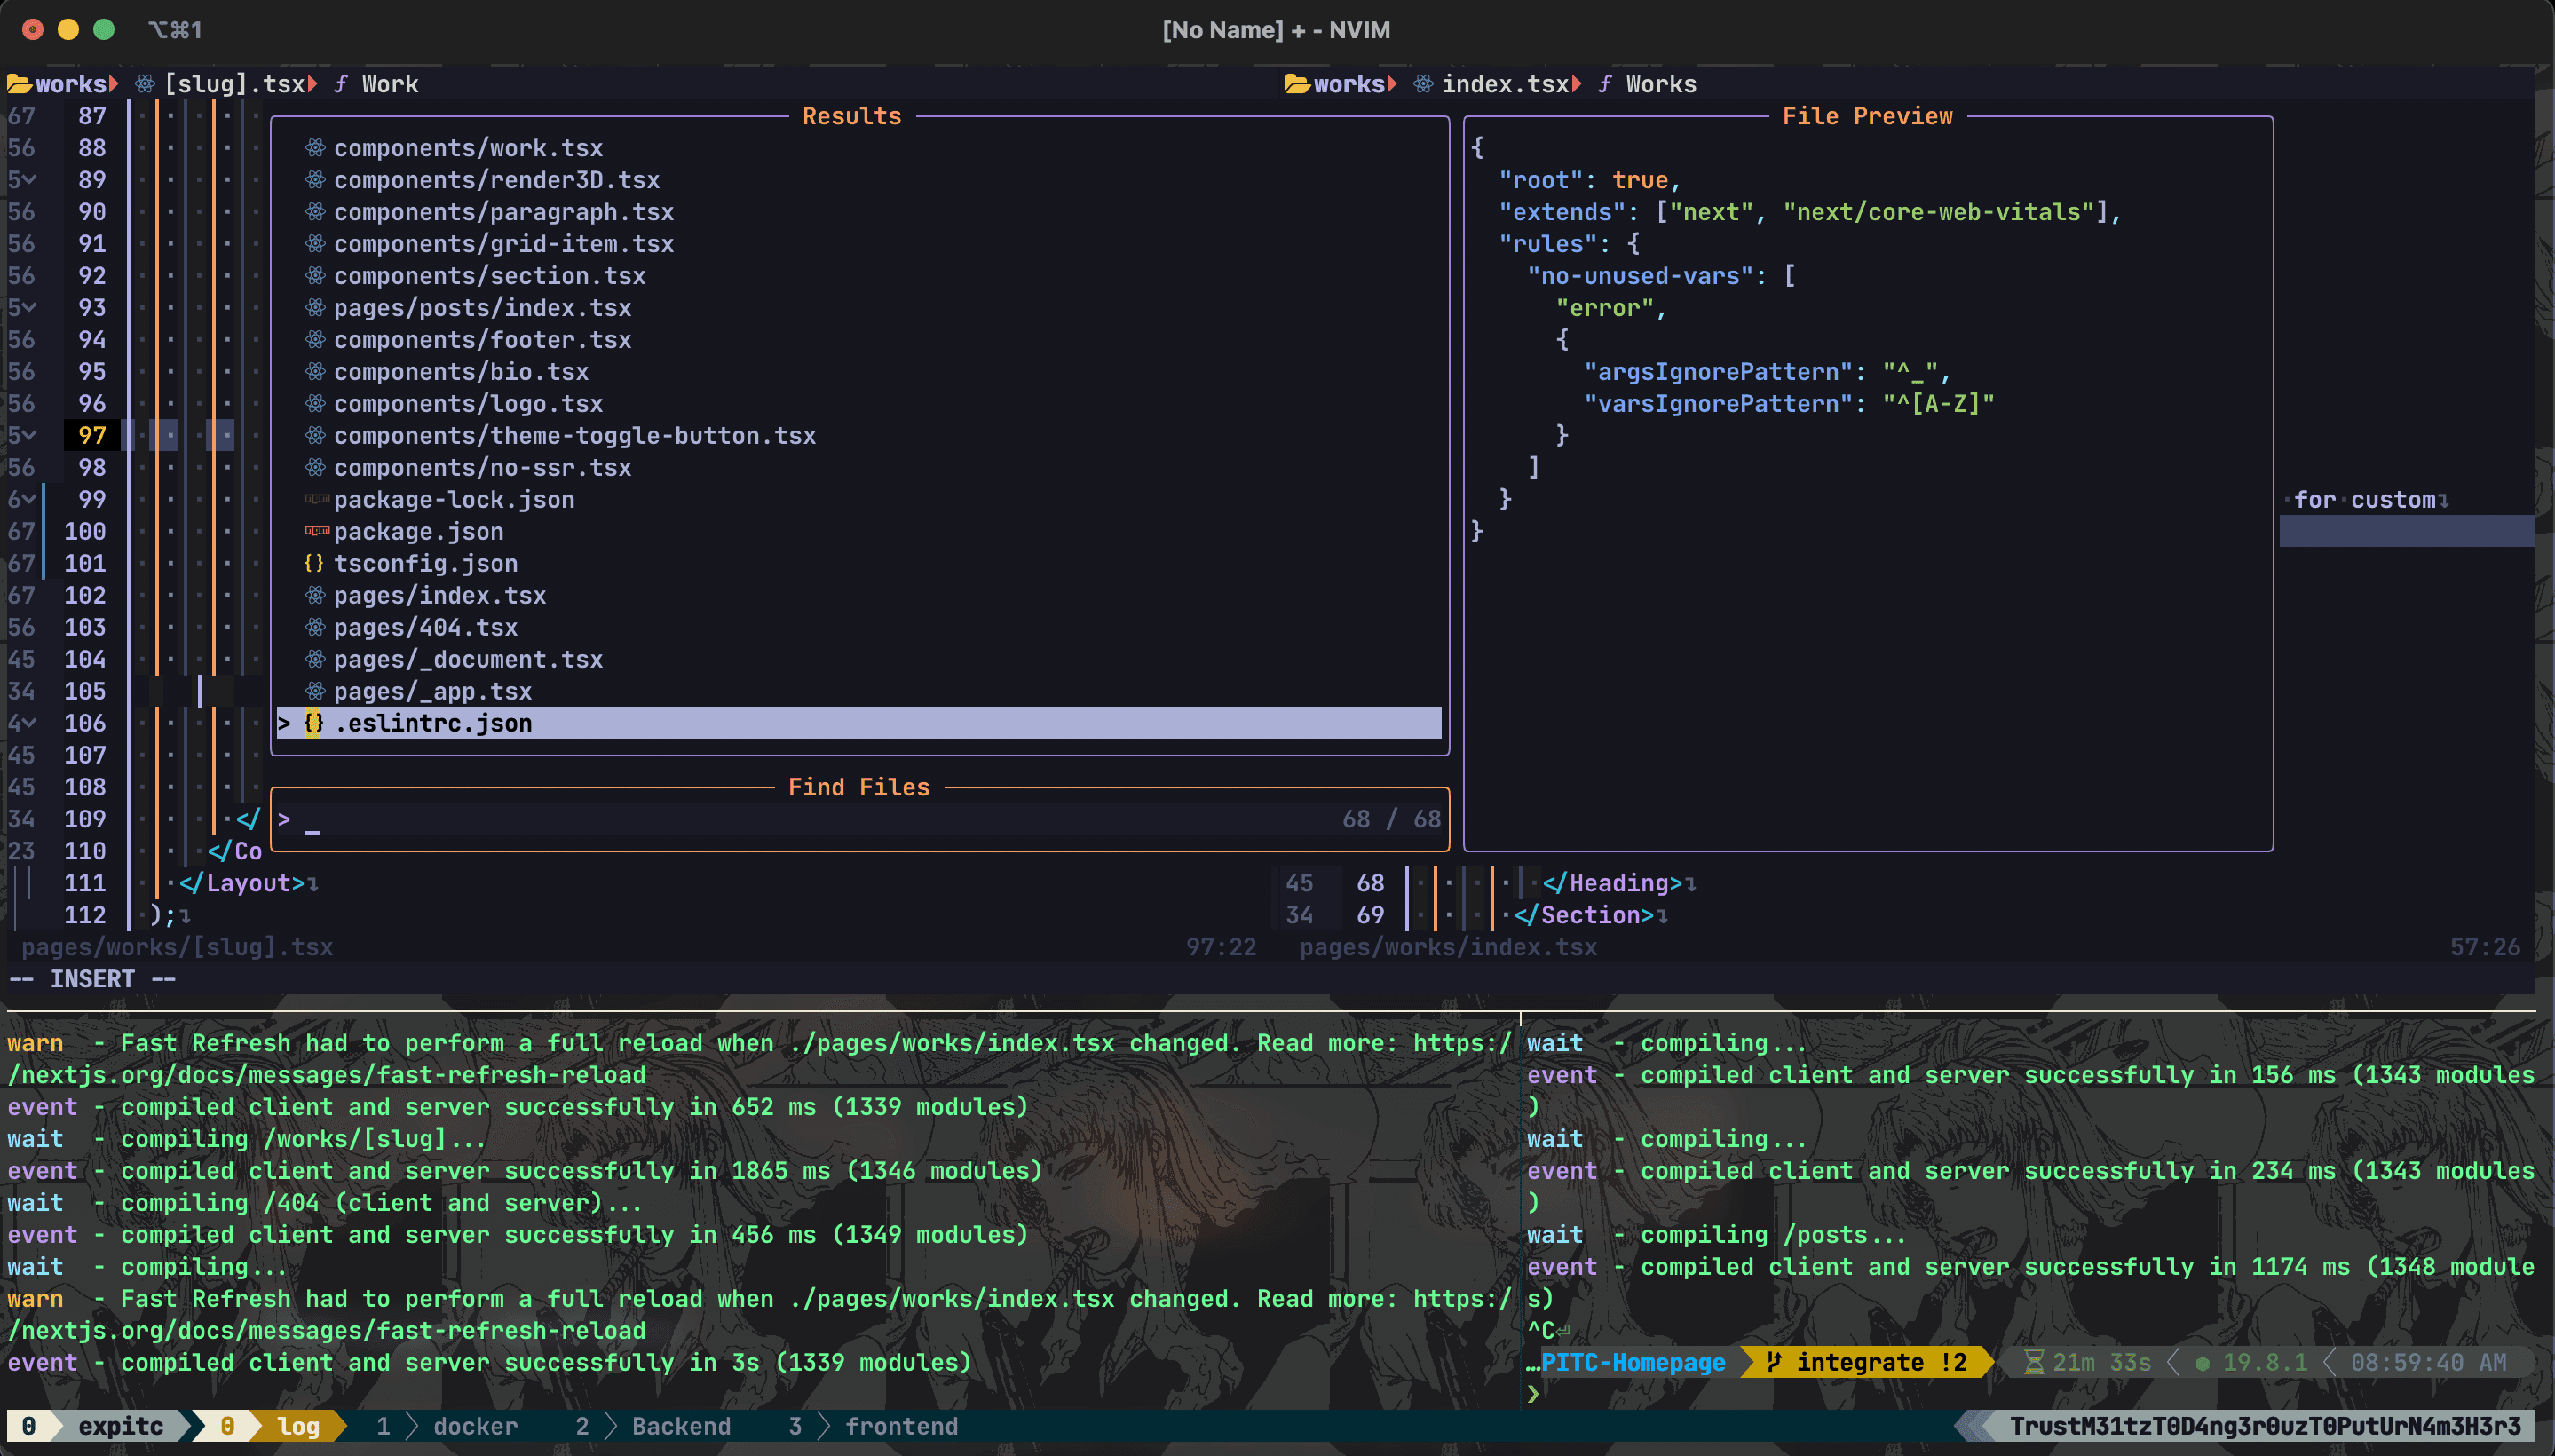Click the </Layout> closing tag
Screen dimensions: 2555x1456
click(241, 884)
